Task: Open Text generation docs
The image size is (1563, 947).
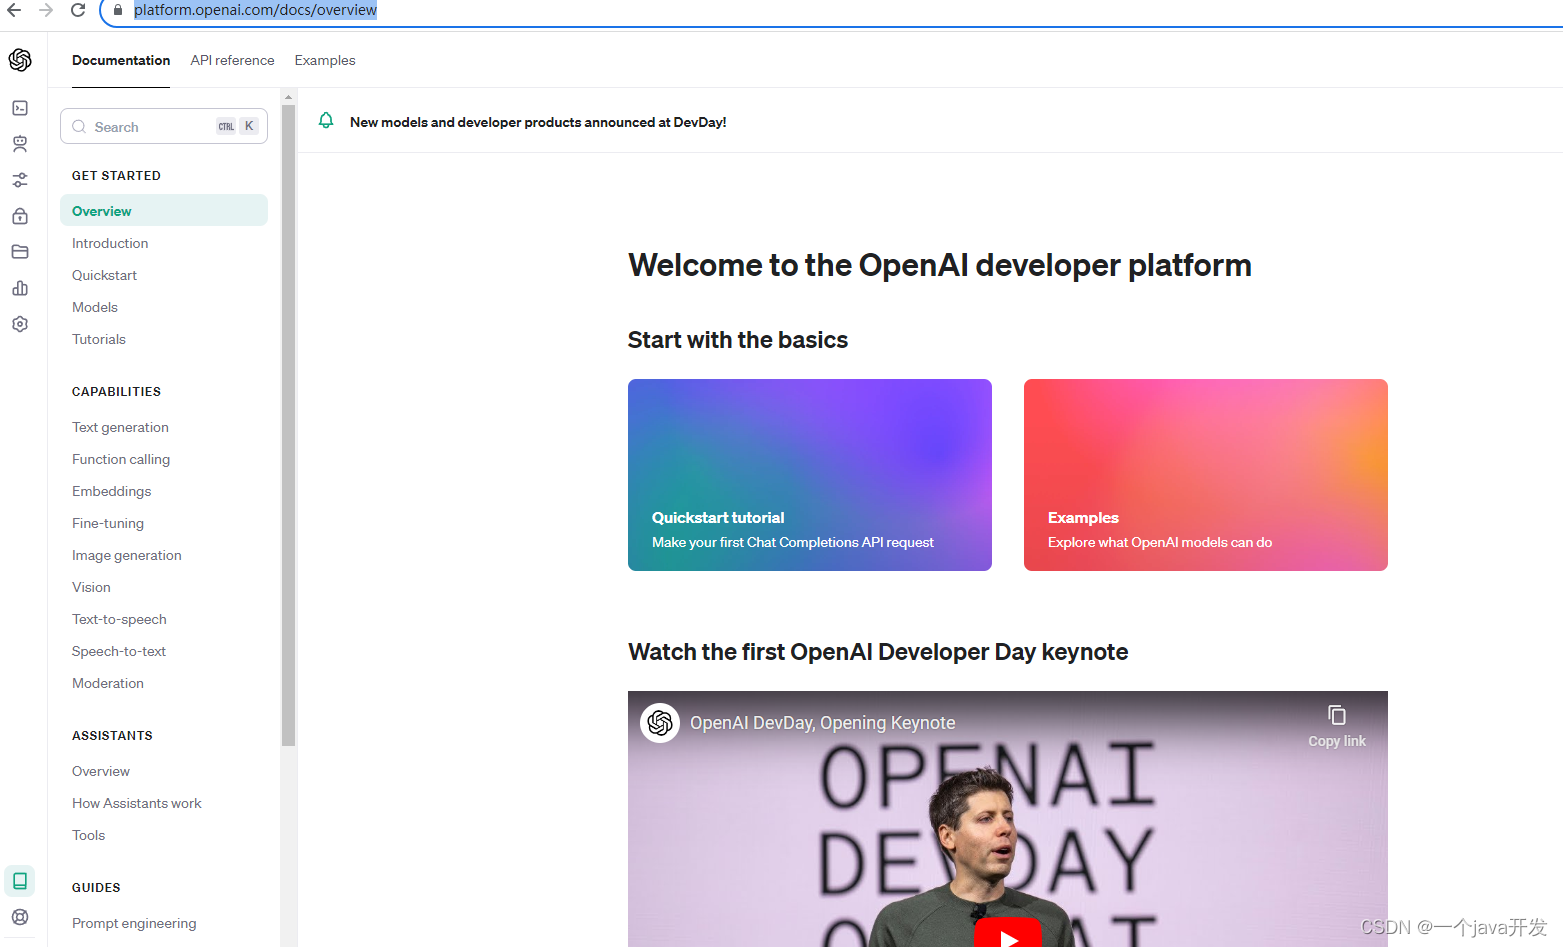Action: (x=120, y=427)
